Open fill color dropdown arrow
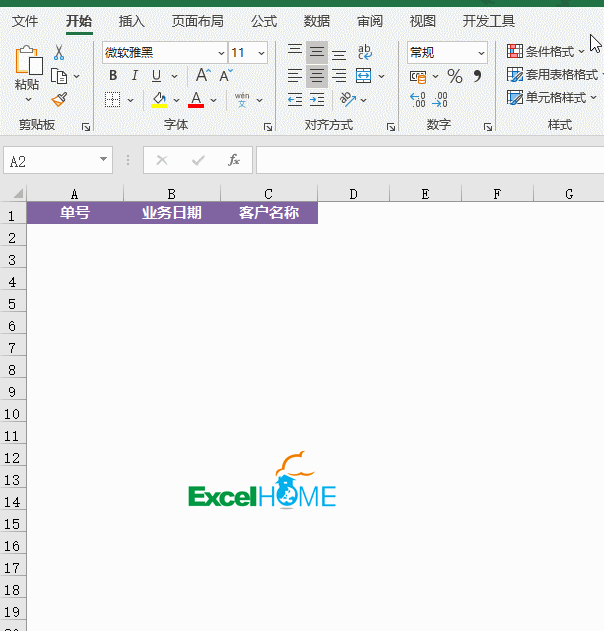 click(176, 100)
